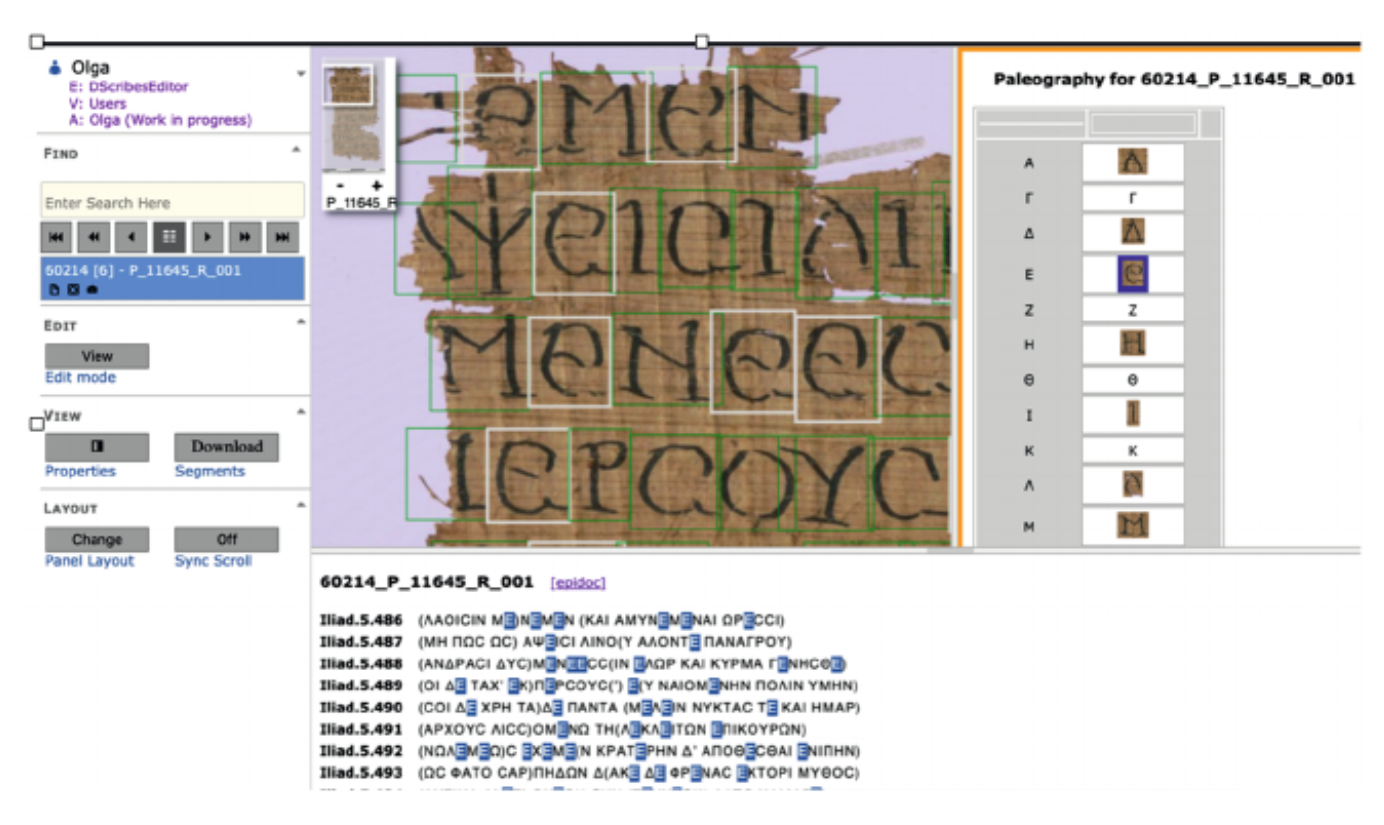Open the epidoc link

577,582
